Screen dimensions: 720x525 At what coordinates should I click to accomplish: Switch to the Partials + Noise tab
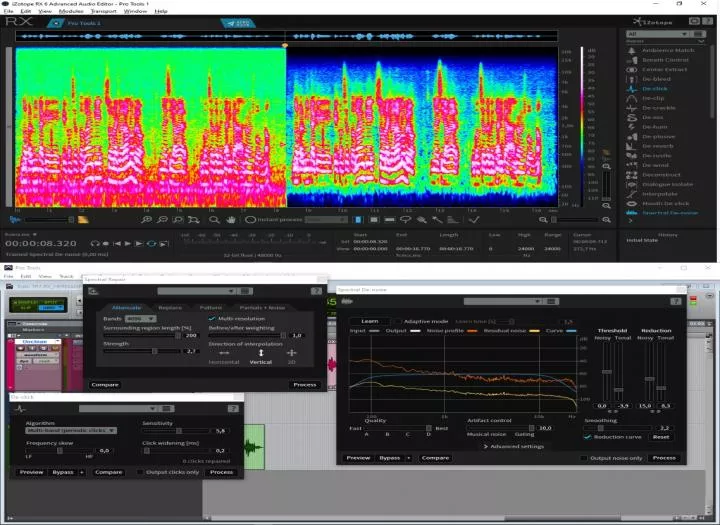tap(262, 307)
